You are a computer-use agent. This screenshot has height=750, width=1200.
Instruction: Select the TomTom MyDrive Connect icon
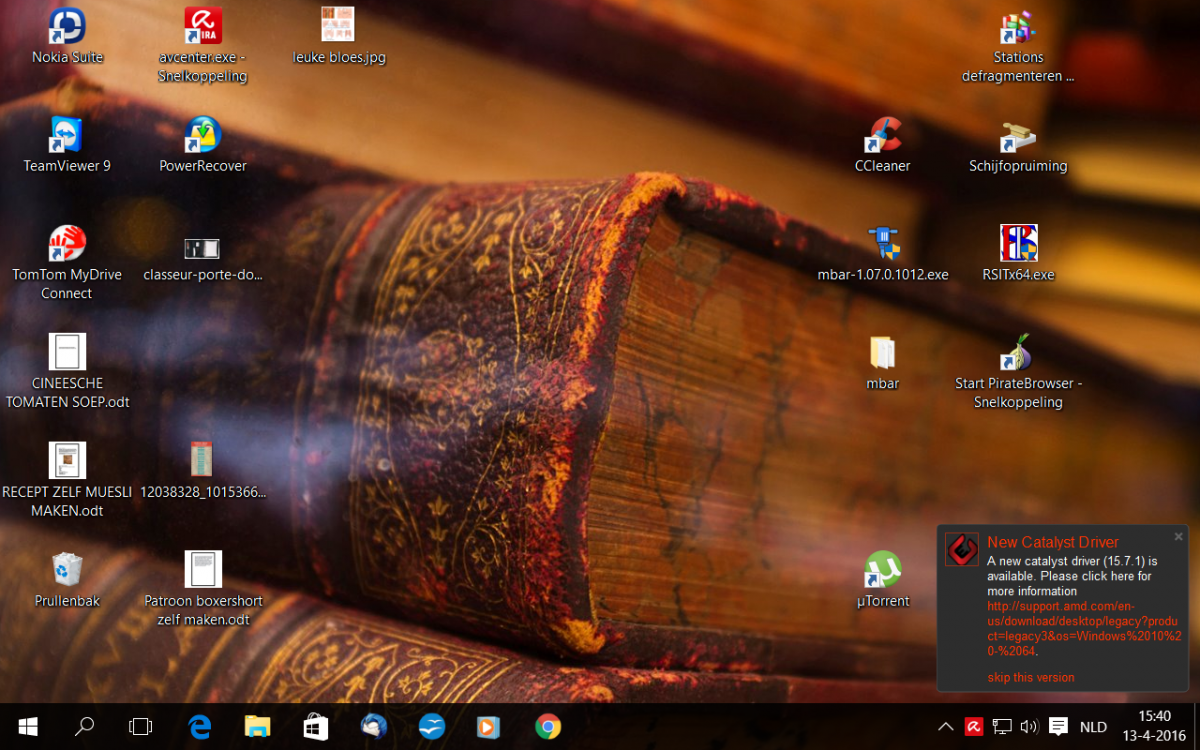coord(67,244)
